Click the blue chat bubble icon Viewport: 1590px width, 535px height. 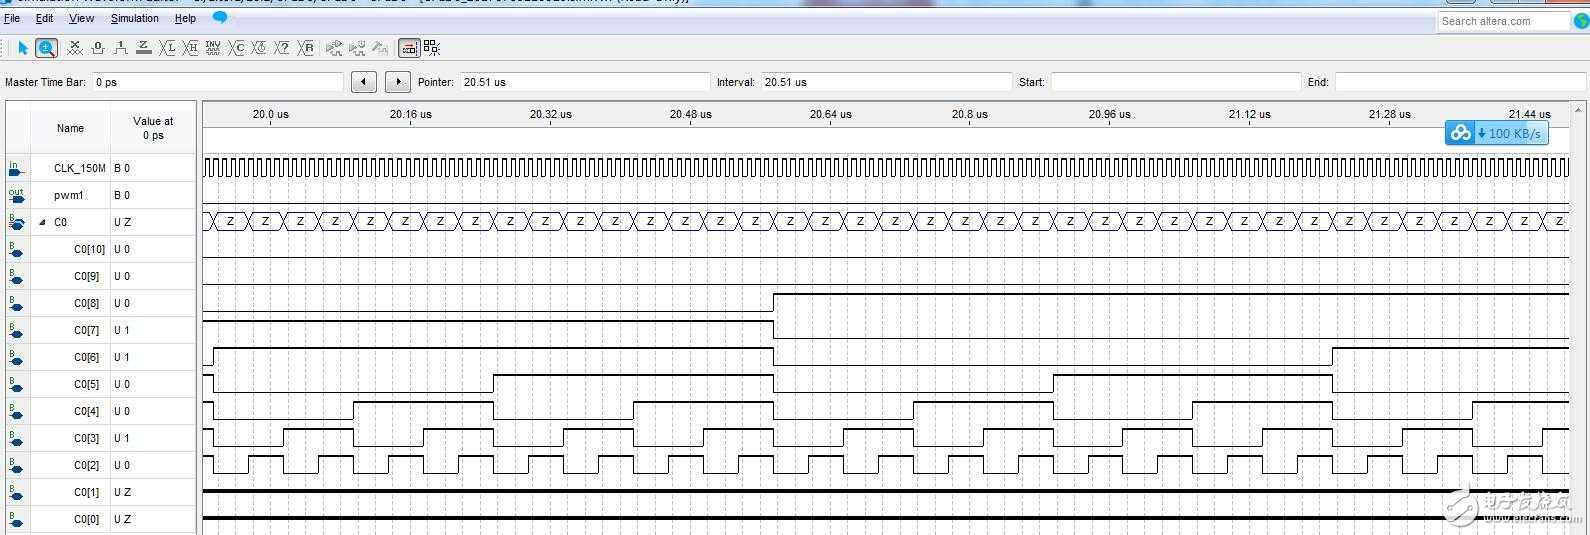220,18
